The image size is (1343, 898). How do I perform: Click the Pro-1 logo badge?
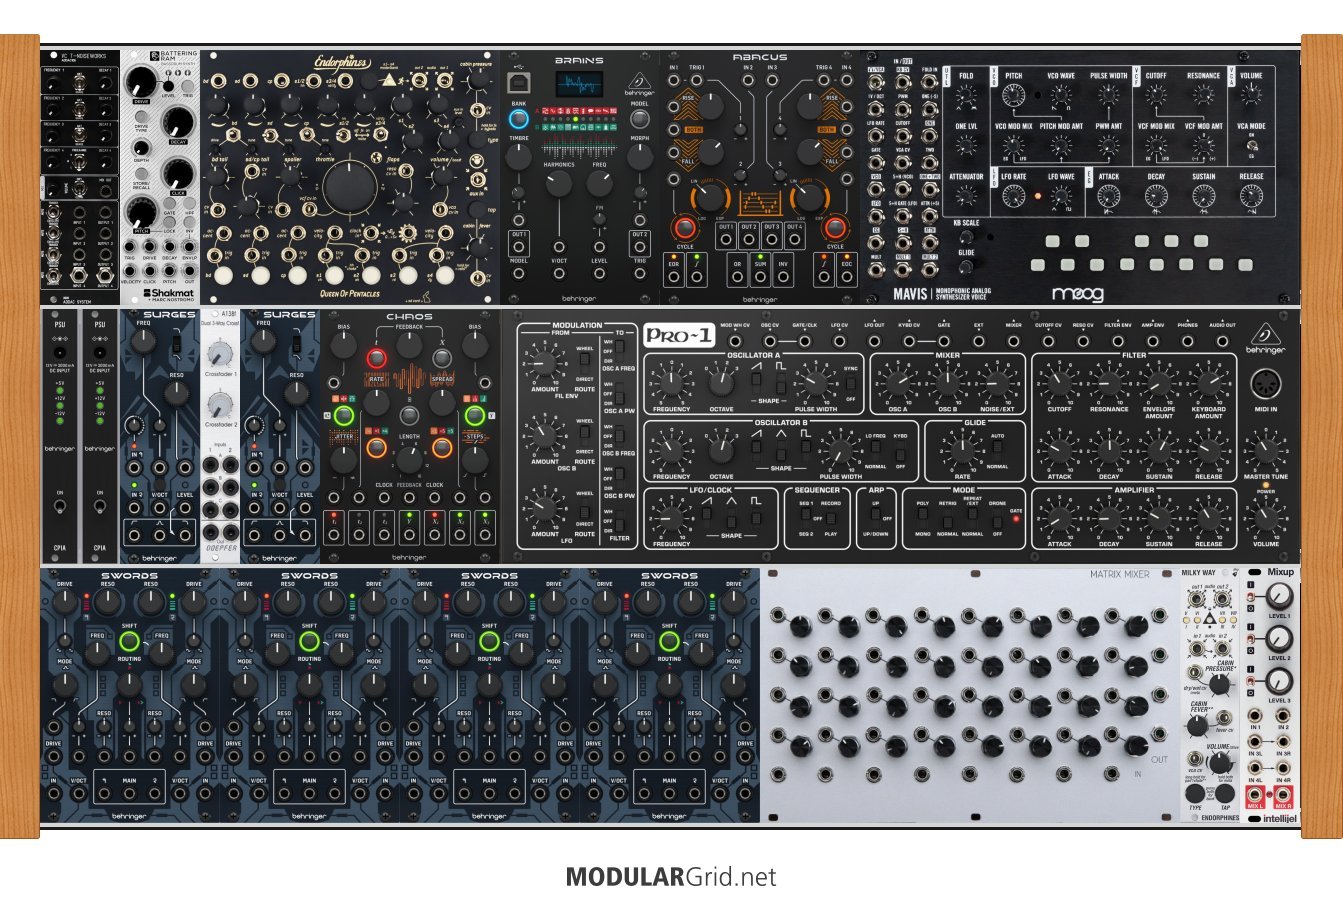pos(680,335)
